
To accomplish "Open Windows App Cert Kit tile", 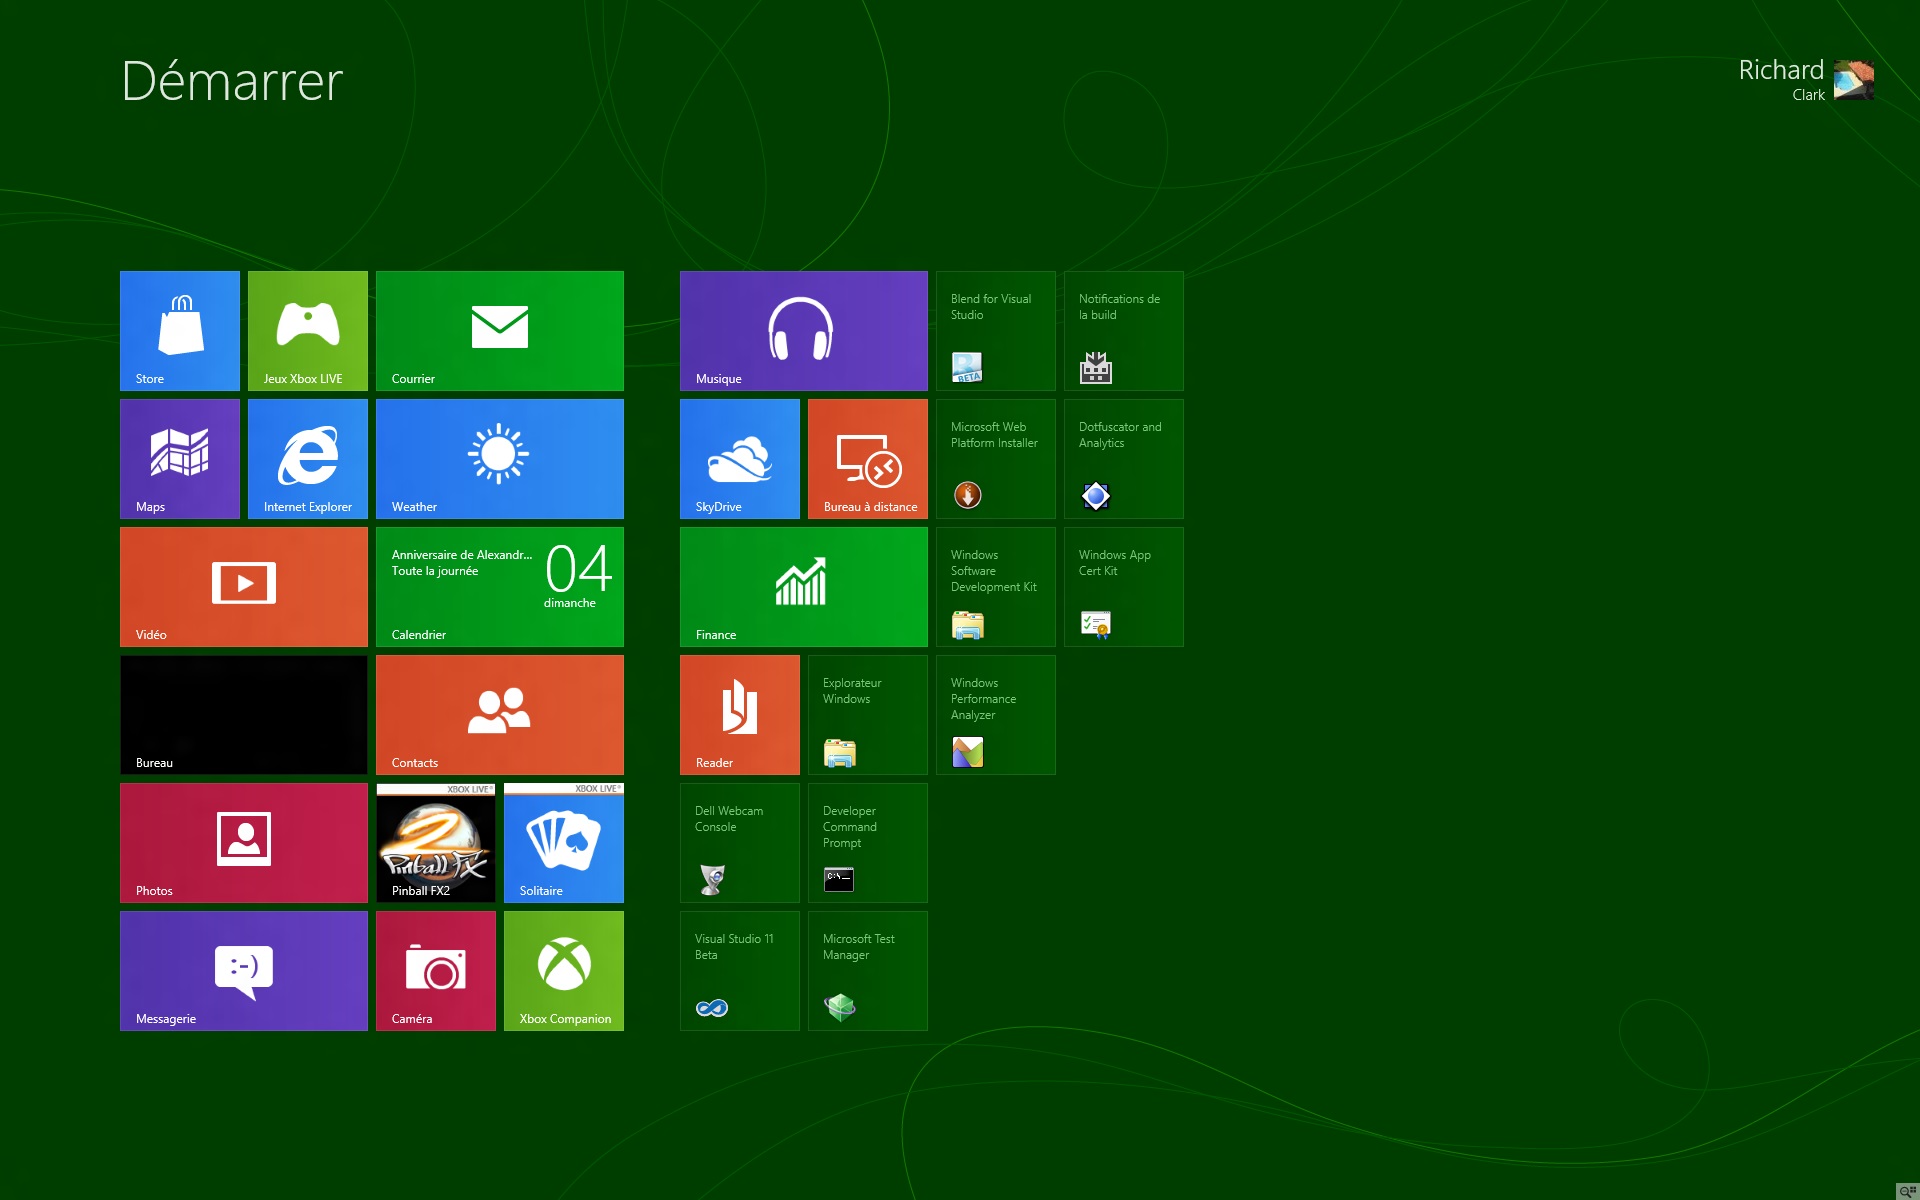I will [1124, 587].
